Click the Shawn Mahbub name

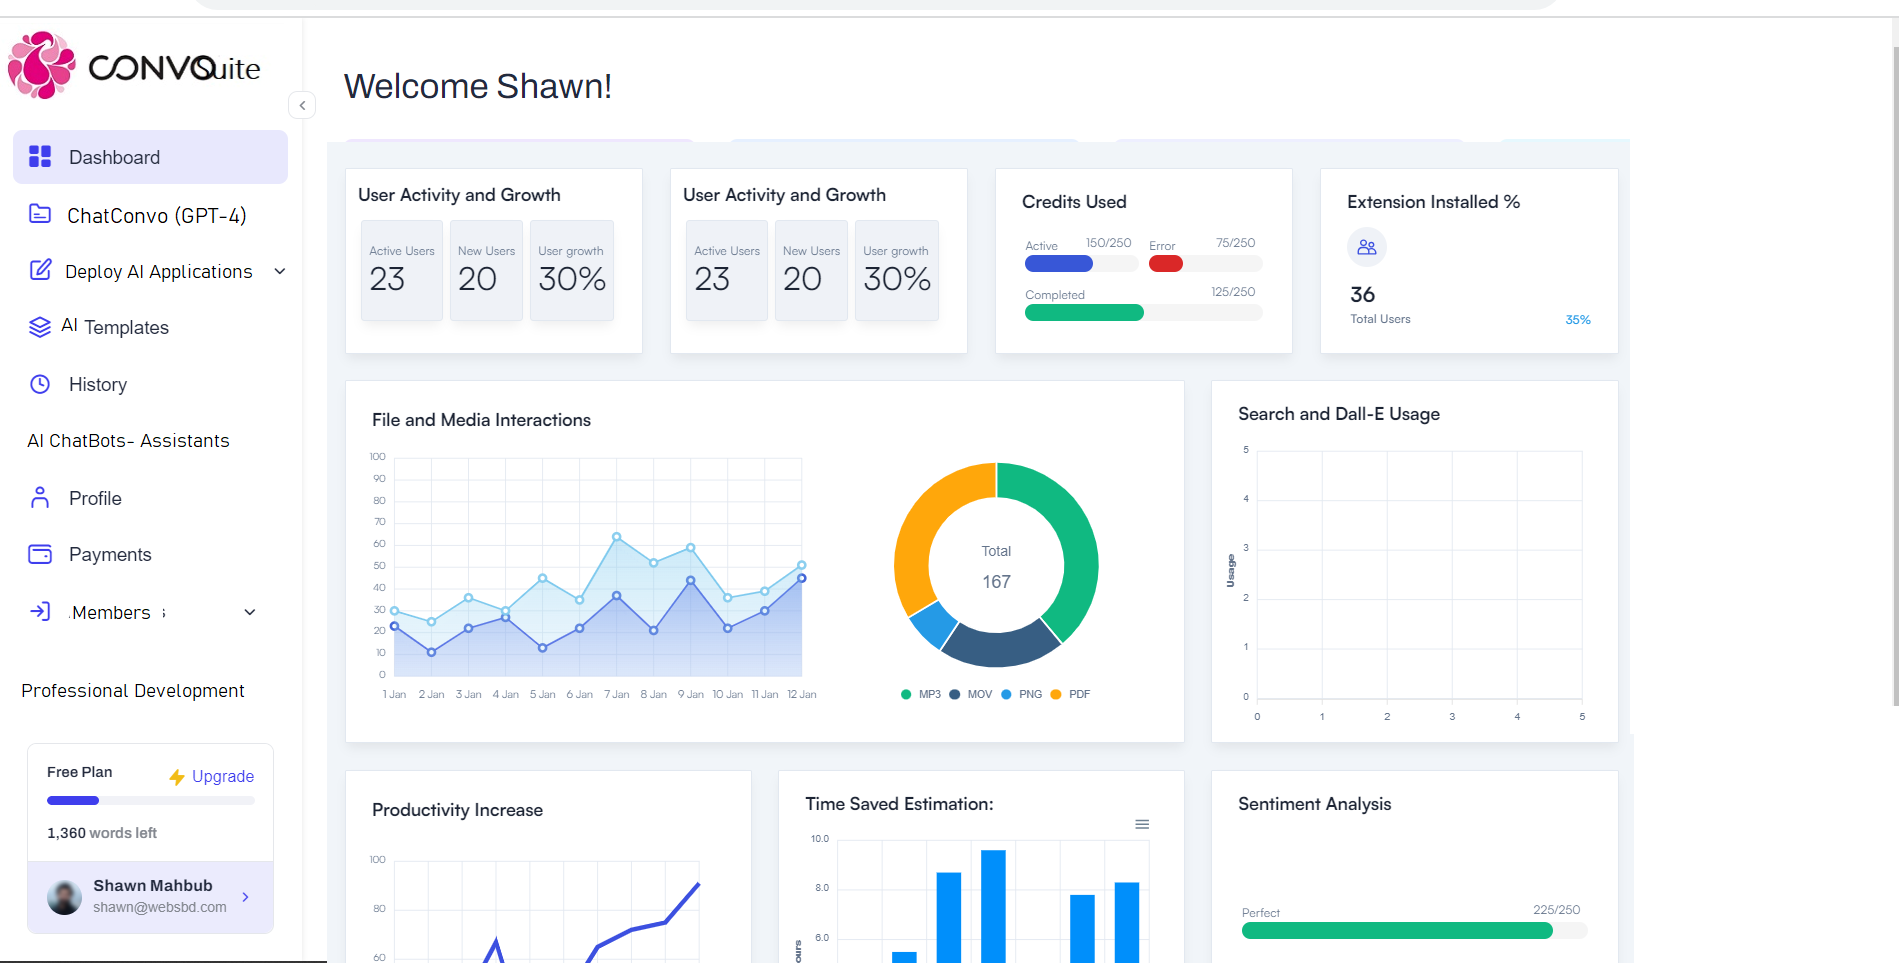[x=153, y=885]
